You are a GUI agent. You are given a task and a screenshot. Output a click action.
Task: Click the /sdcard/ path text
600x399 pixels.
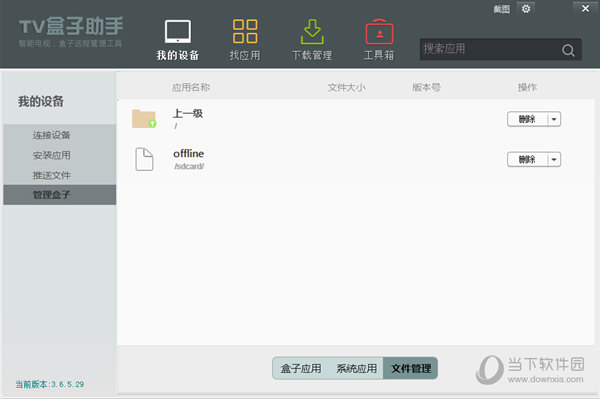click(189, 166)
